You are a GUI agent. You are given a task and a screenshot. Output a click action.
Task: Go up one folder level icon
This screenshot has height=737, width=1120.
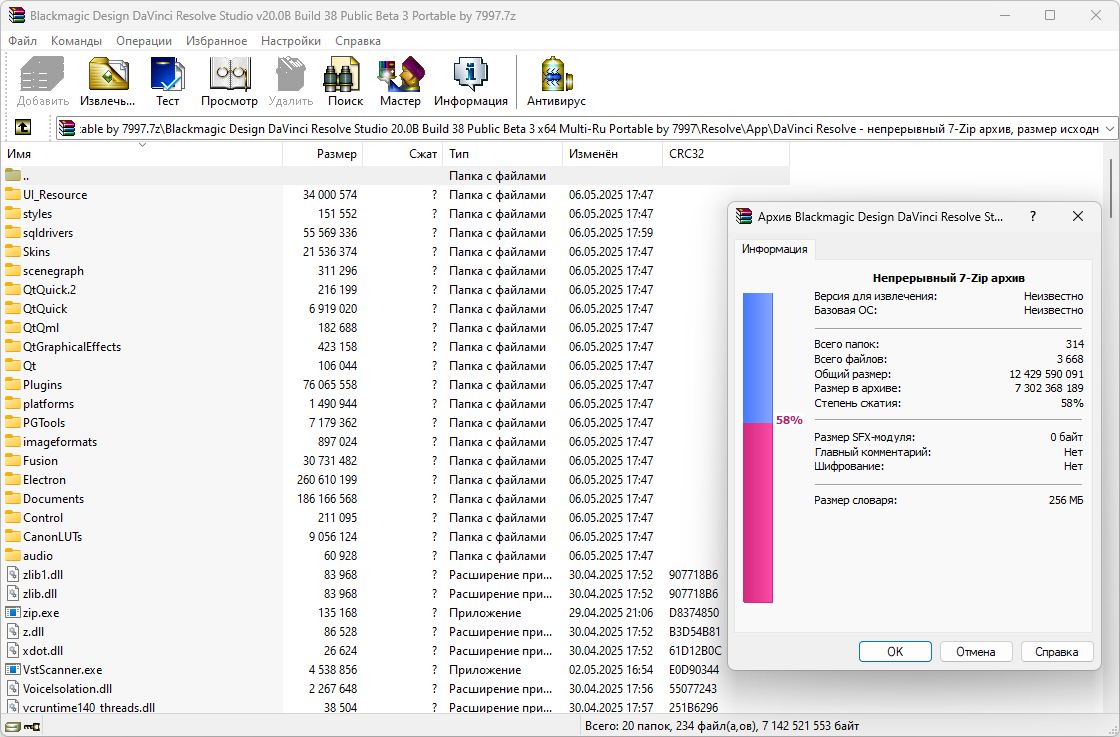point(23,128)
